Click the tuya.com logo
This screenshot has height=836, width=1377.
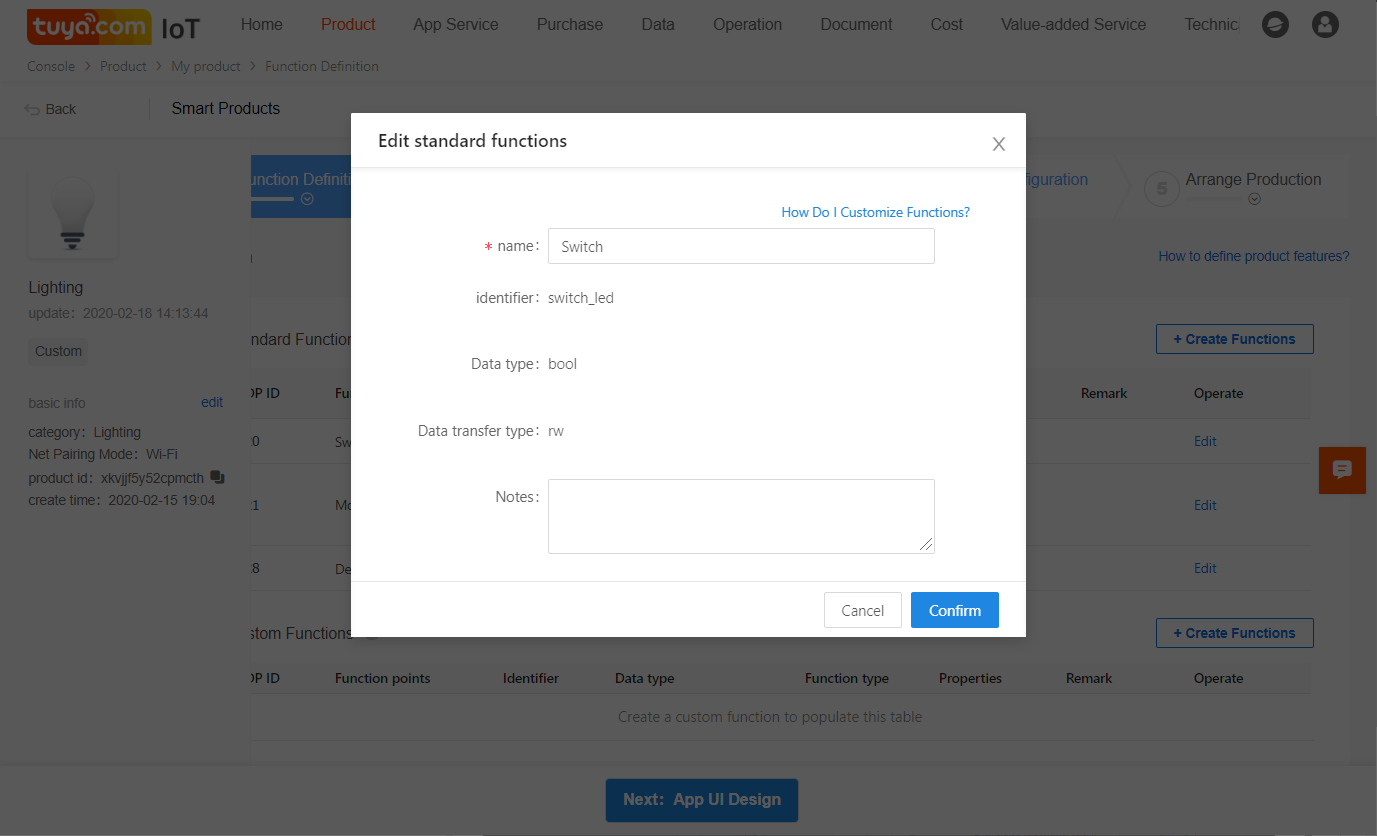pos(89,27)
